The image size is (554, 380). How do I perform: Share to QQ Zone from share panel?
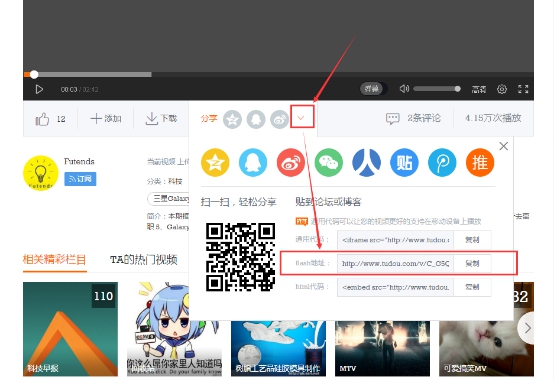[215, 163]
